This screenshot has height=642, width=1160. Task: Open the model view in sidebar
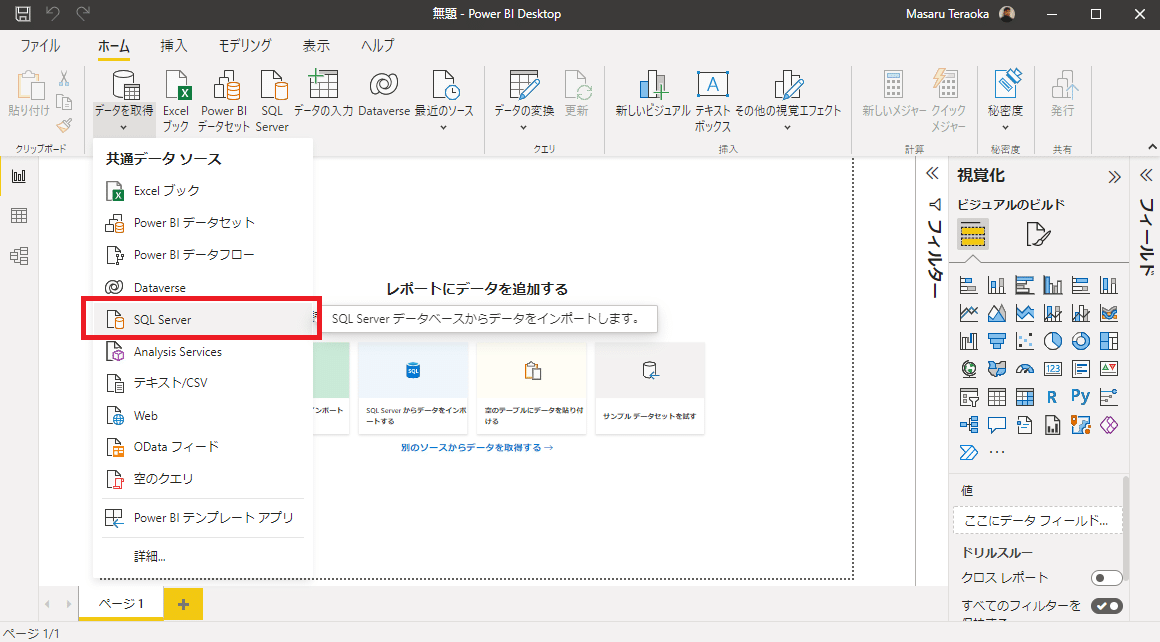pos(19,256)
